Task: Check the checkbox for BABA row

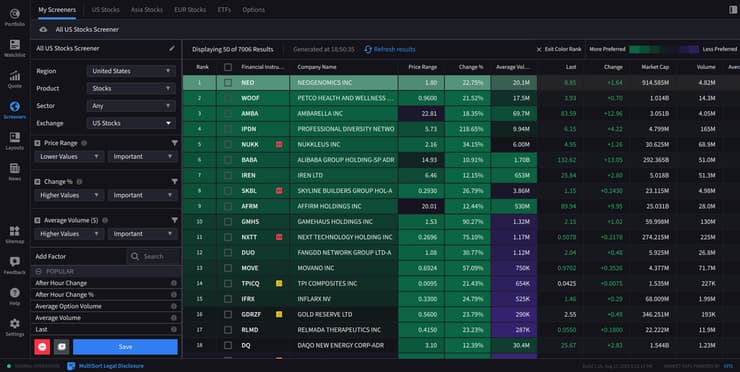Action: click(x=228, y=160)
